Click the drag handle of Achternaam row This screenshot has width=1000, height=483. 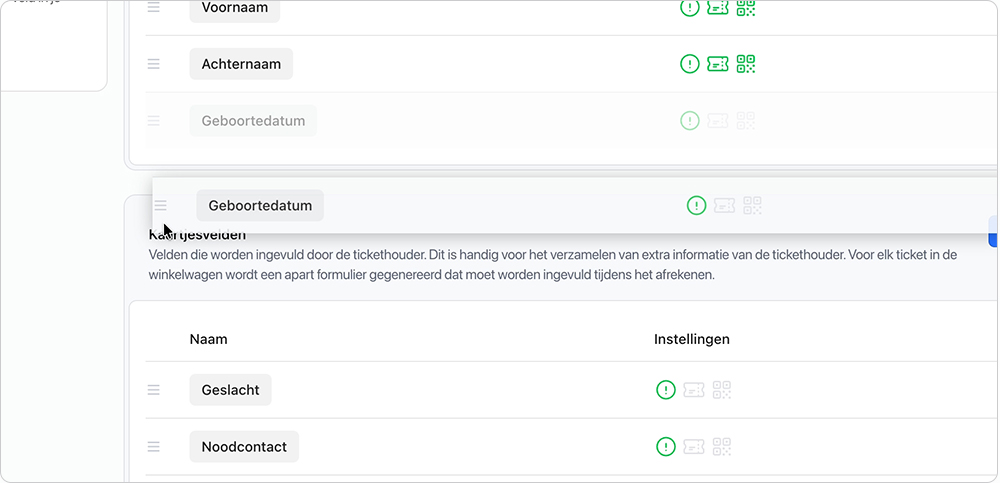(154, 64)
